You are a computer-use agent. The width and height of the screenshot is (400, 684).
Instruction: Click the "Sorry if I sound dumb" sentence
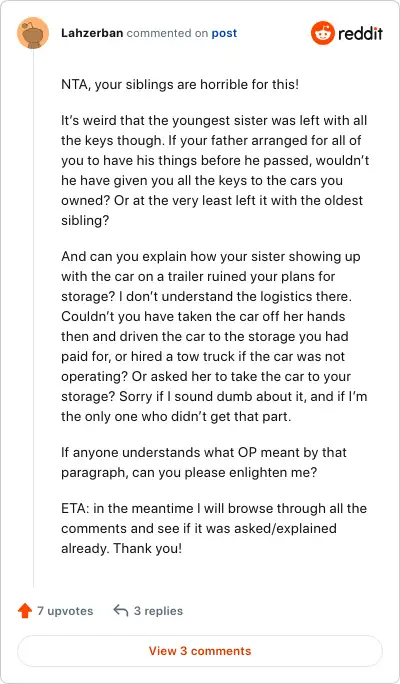click(214, 407)
